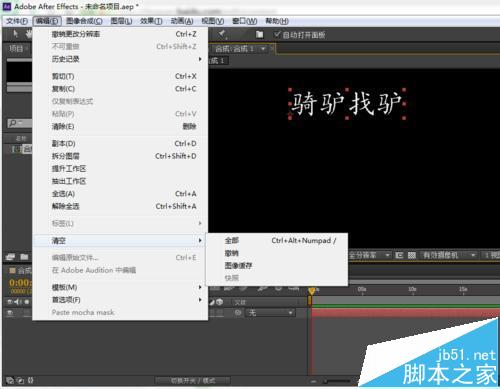Expand the 历史记录 submenu
500x389 pixels.
click(120, 59)
